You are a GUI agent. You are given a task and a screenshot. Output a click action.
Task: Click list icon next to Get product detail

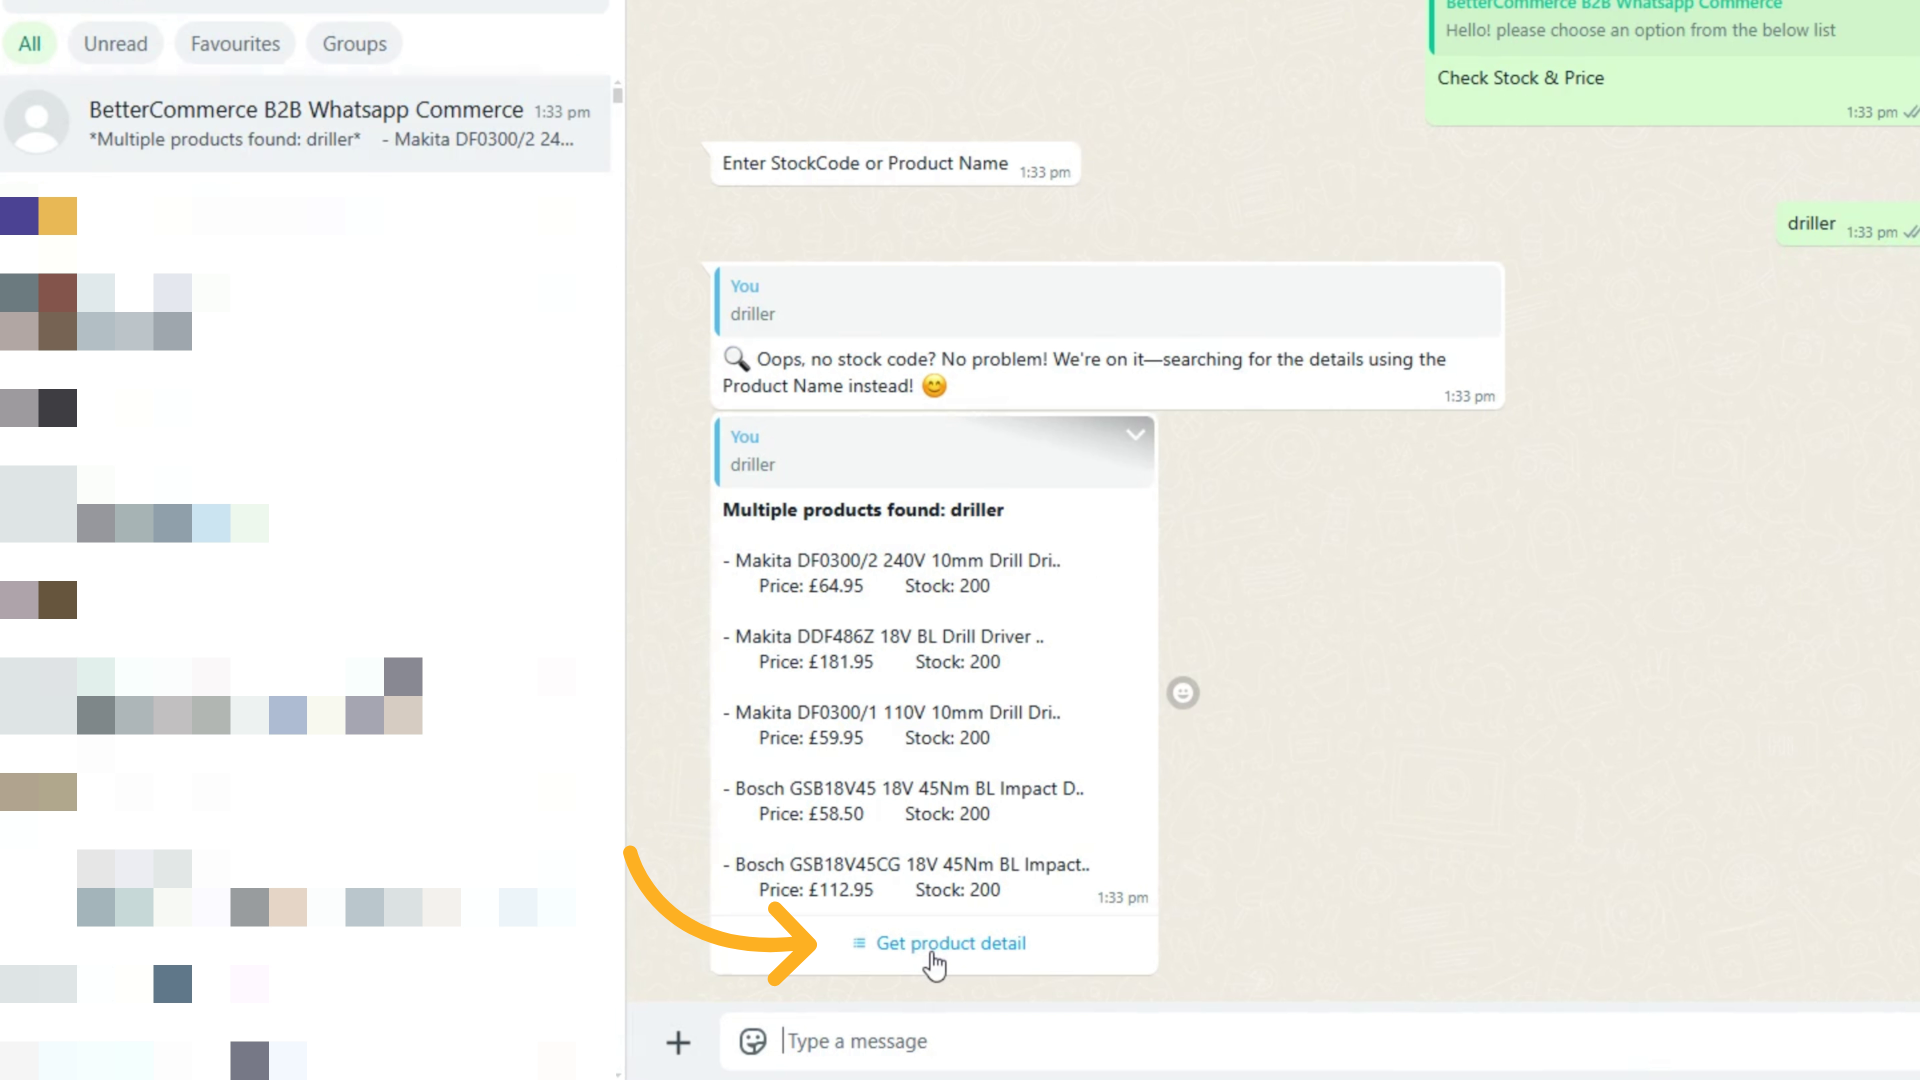point(859,943)
